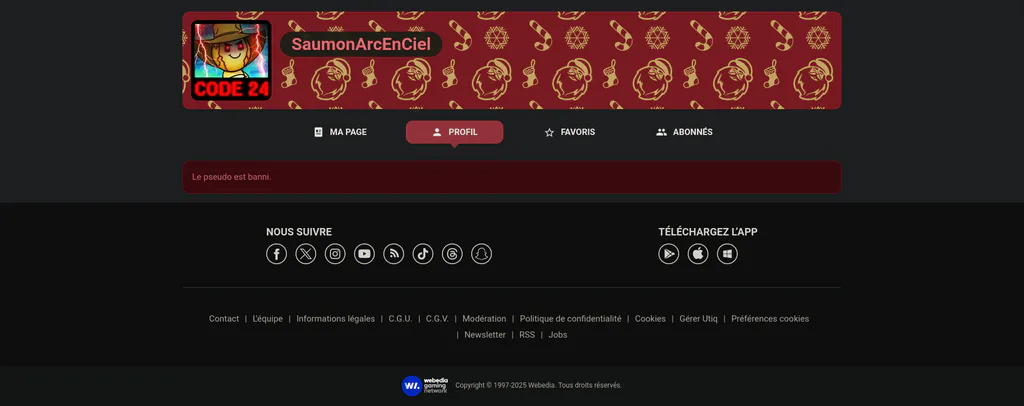
Task: Click the Webedia gaming network logo
Action: [x=425, y=385]
